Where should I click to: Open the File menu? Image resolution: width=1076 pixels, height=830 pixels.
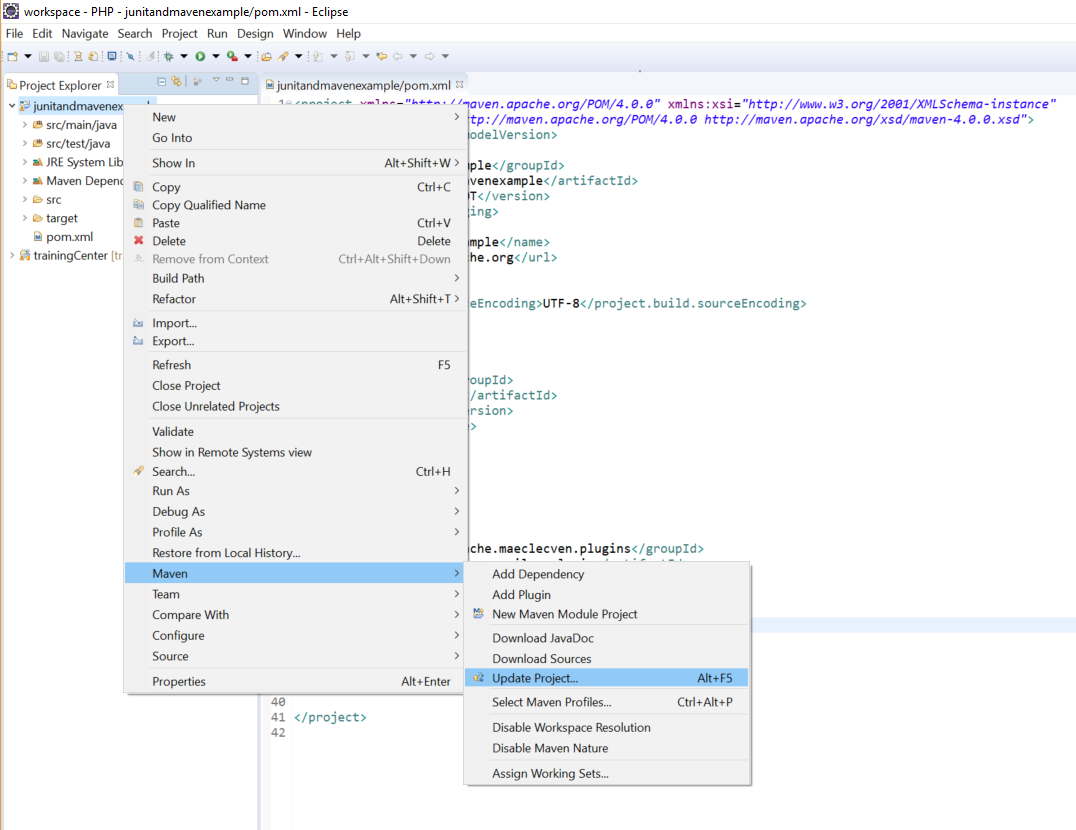tap(14, 34)
